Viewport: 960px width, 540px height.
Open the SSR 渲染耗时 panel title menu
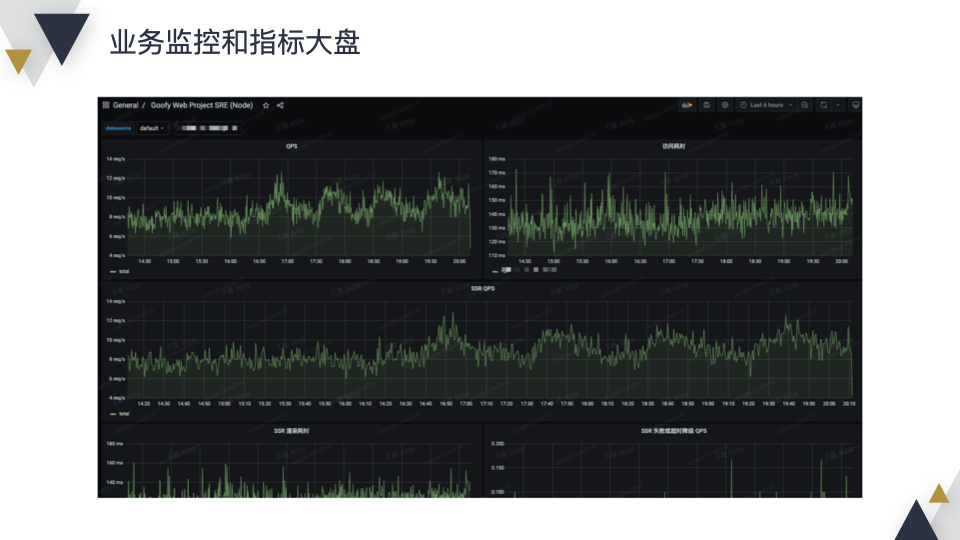[x=291, y=431]
